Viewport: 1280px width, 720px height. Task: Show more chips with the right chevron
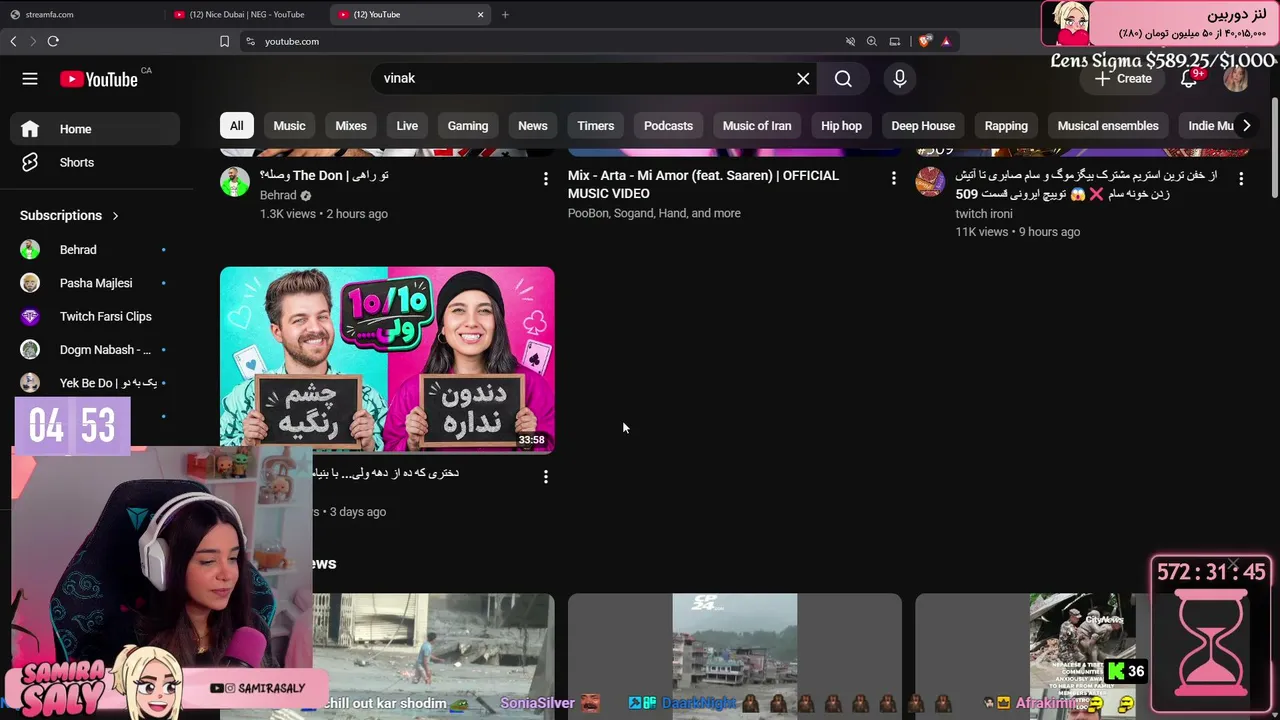click(1246, 126)
